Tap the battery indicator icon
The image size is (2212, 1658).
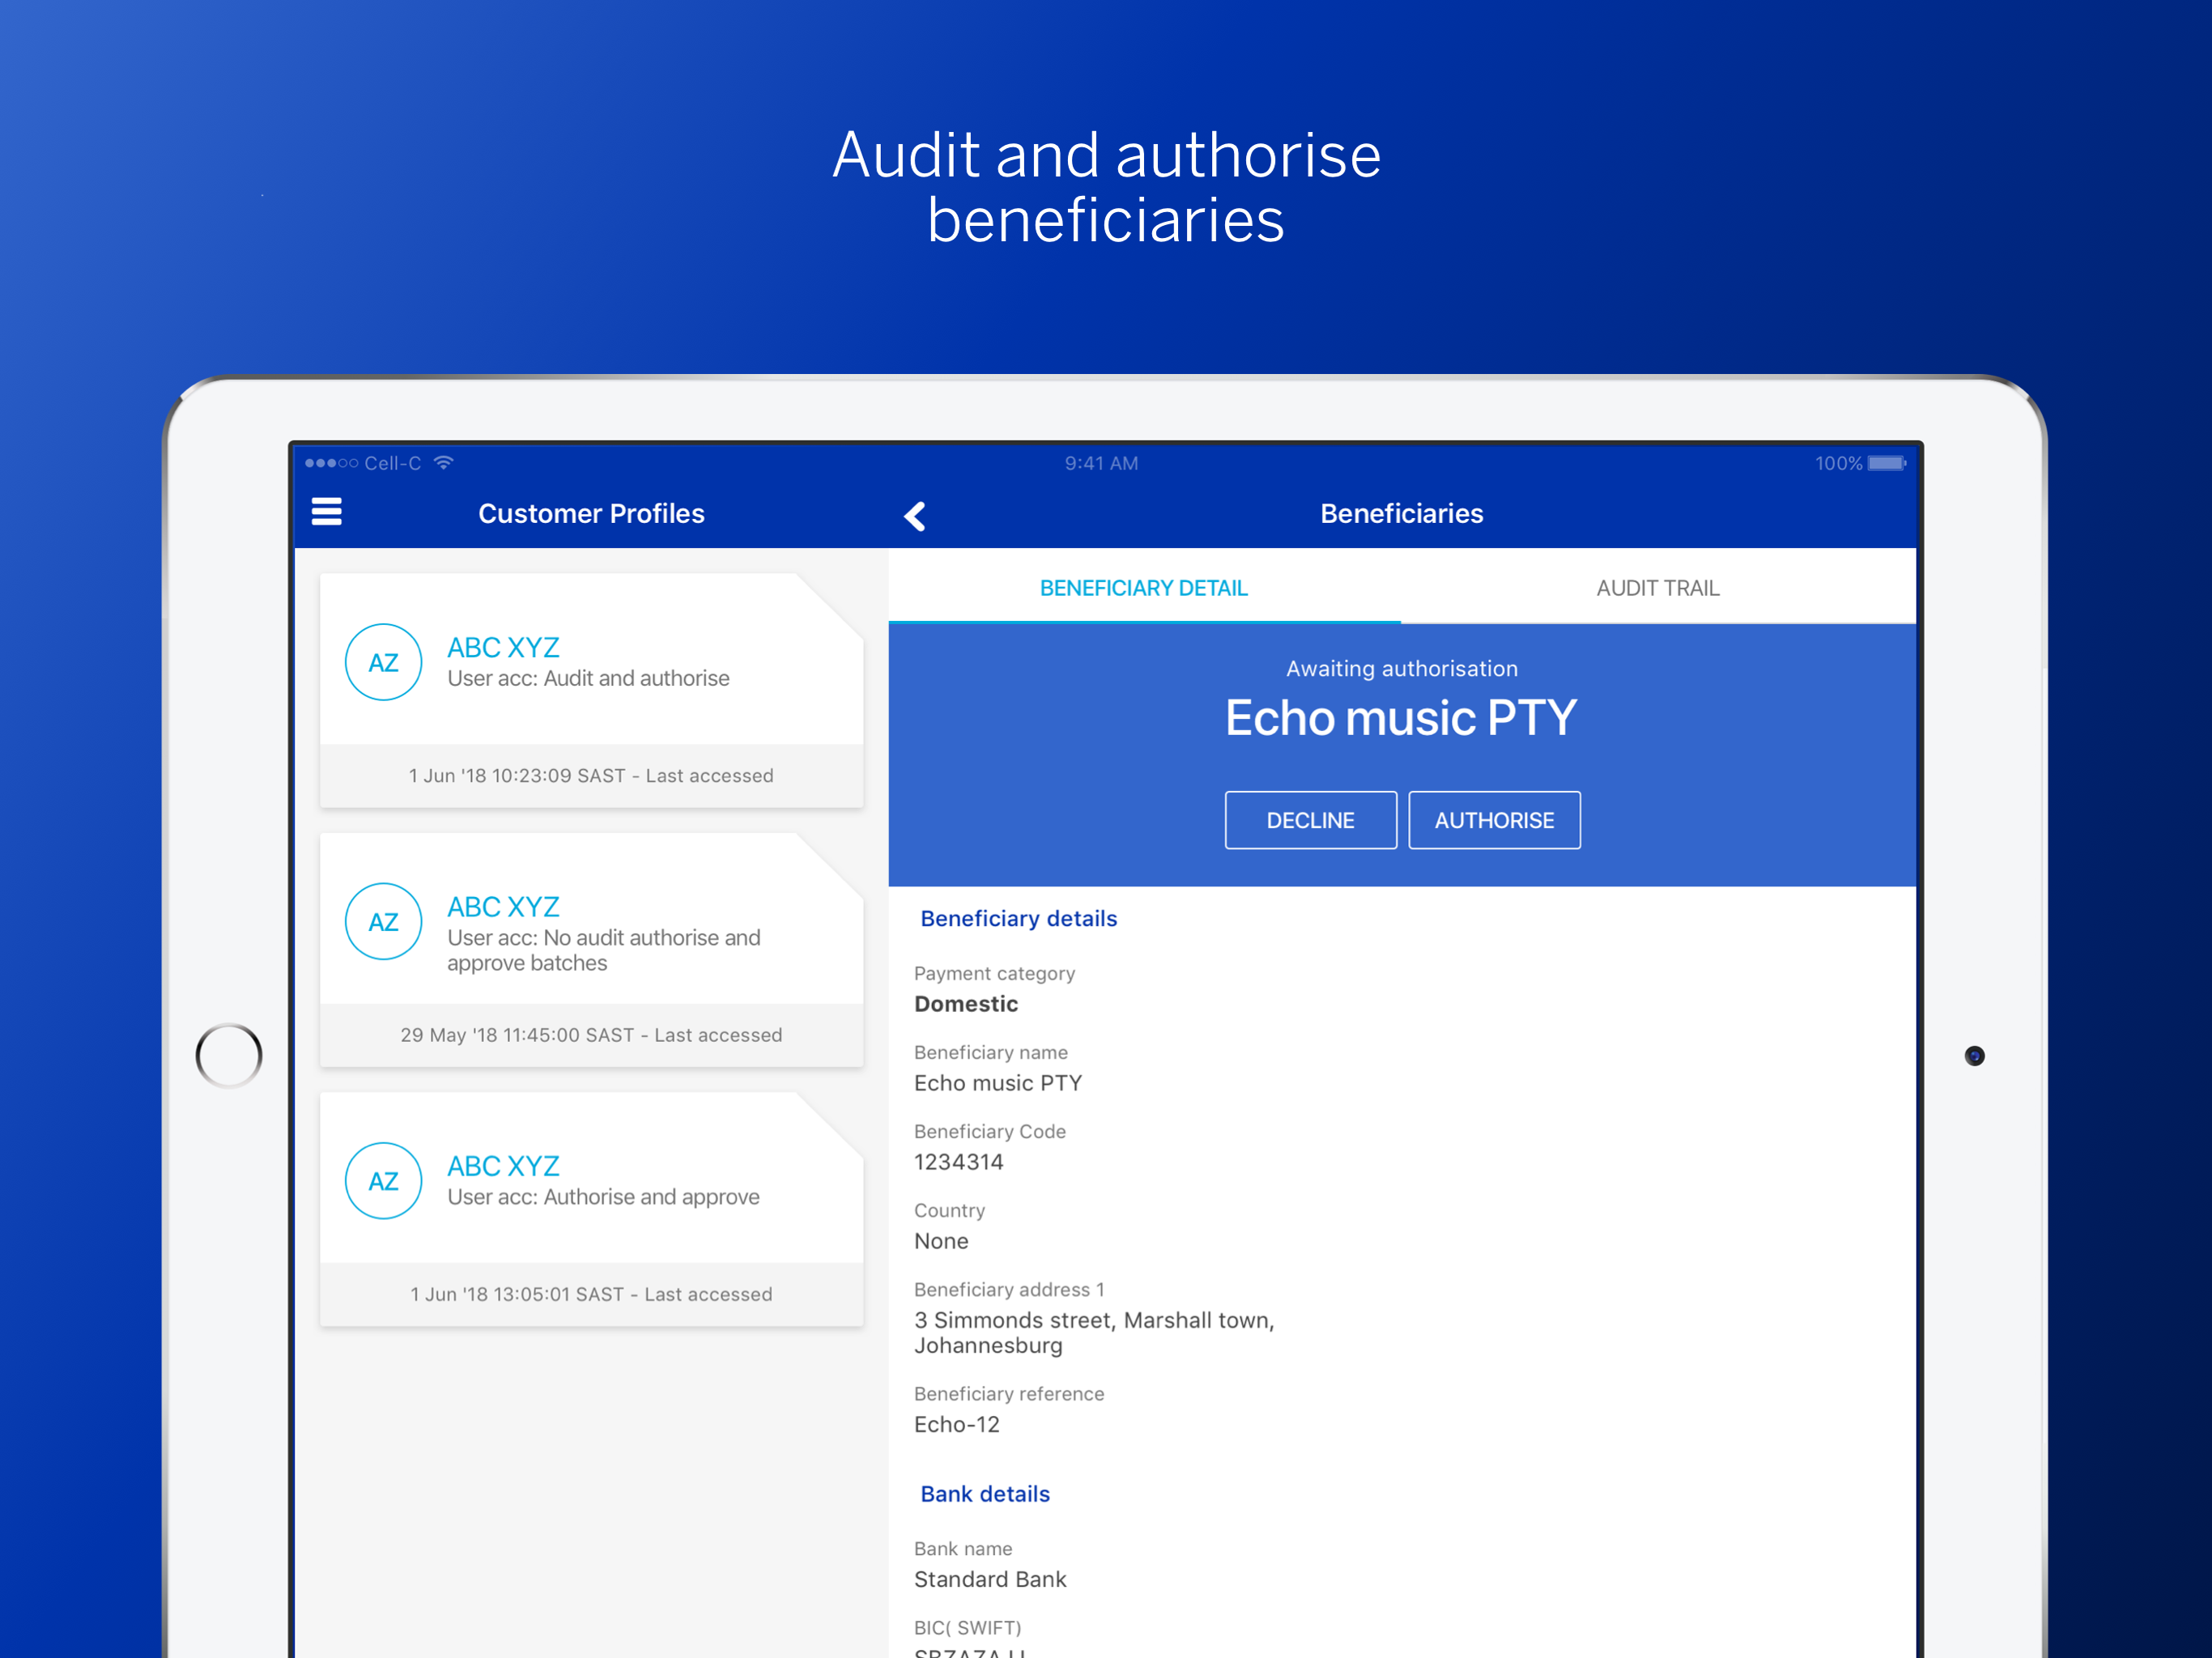[x=1886, y=463]
